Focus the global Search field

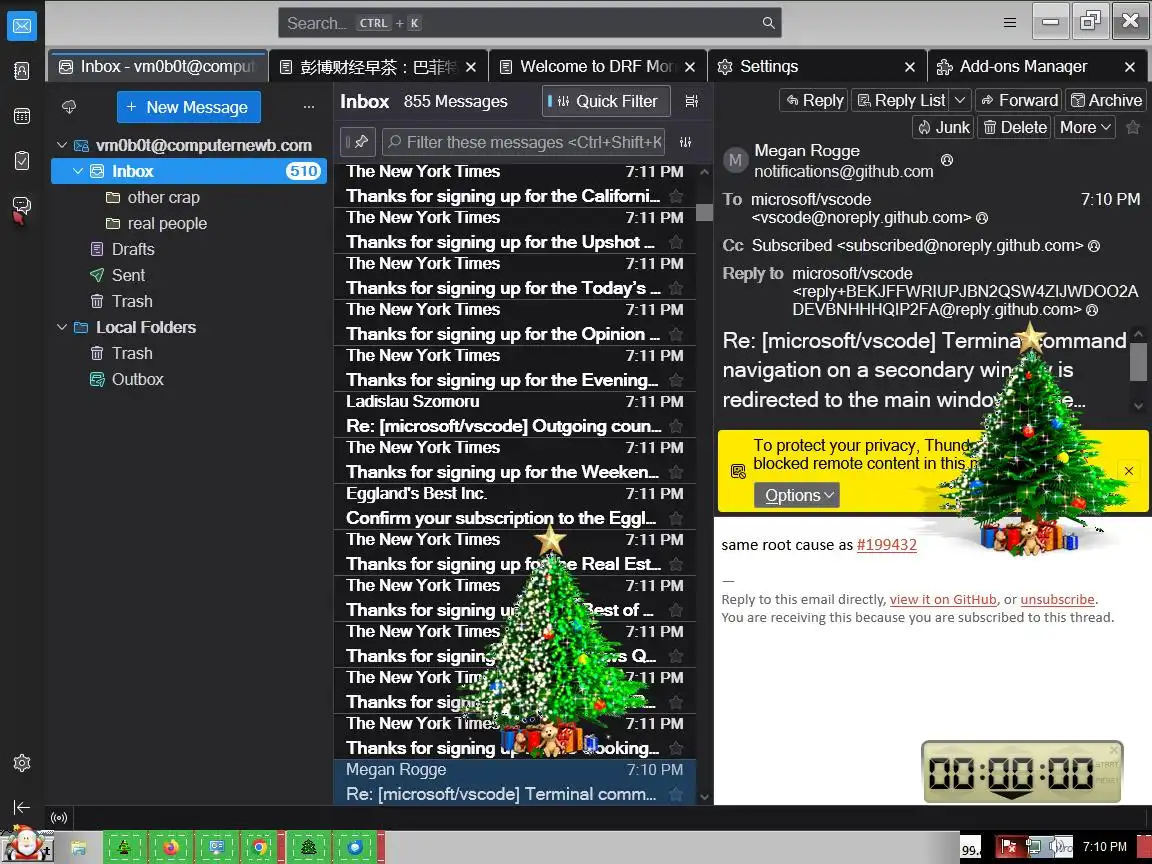pyautogui.click(x=529, y=23)
